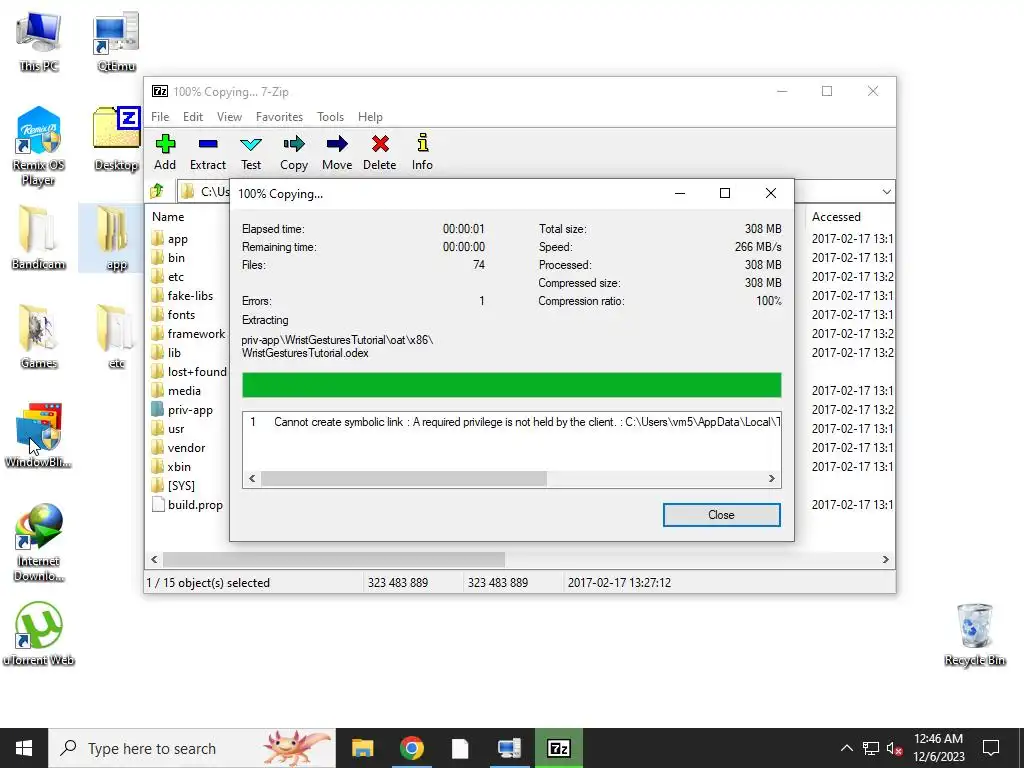
Task: Select QtEmu desktop shortcut
Action: [116, 40]
